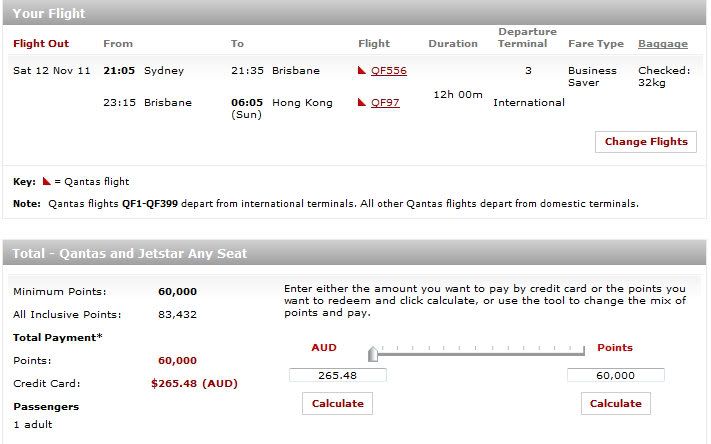Click the 'Duration' column heading

[453, 44]
